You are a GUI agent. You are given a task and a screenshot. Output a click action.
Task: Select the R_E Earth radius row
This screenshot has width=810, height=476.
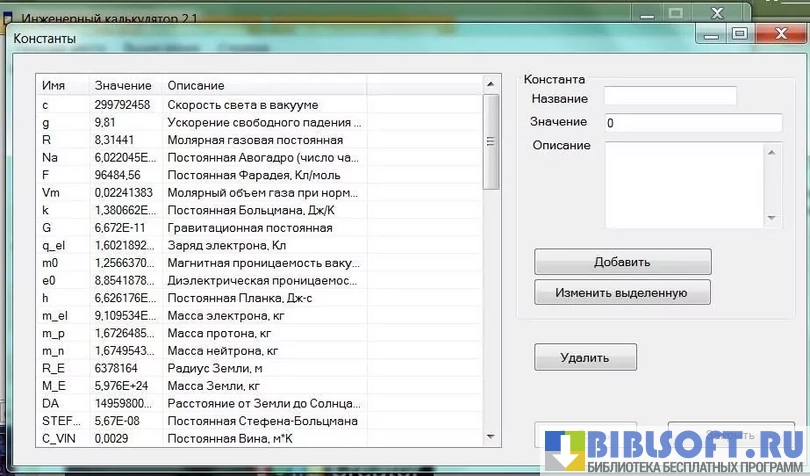200,368
